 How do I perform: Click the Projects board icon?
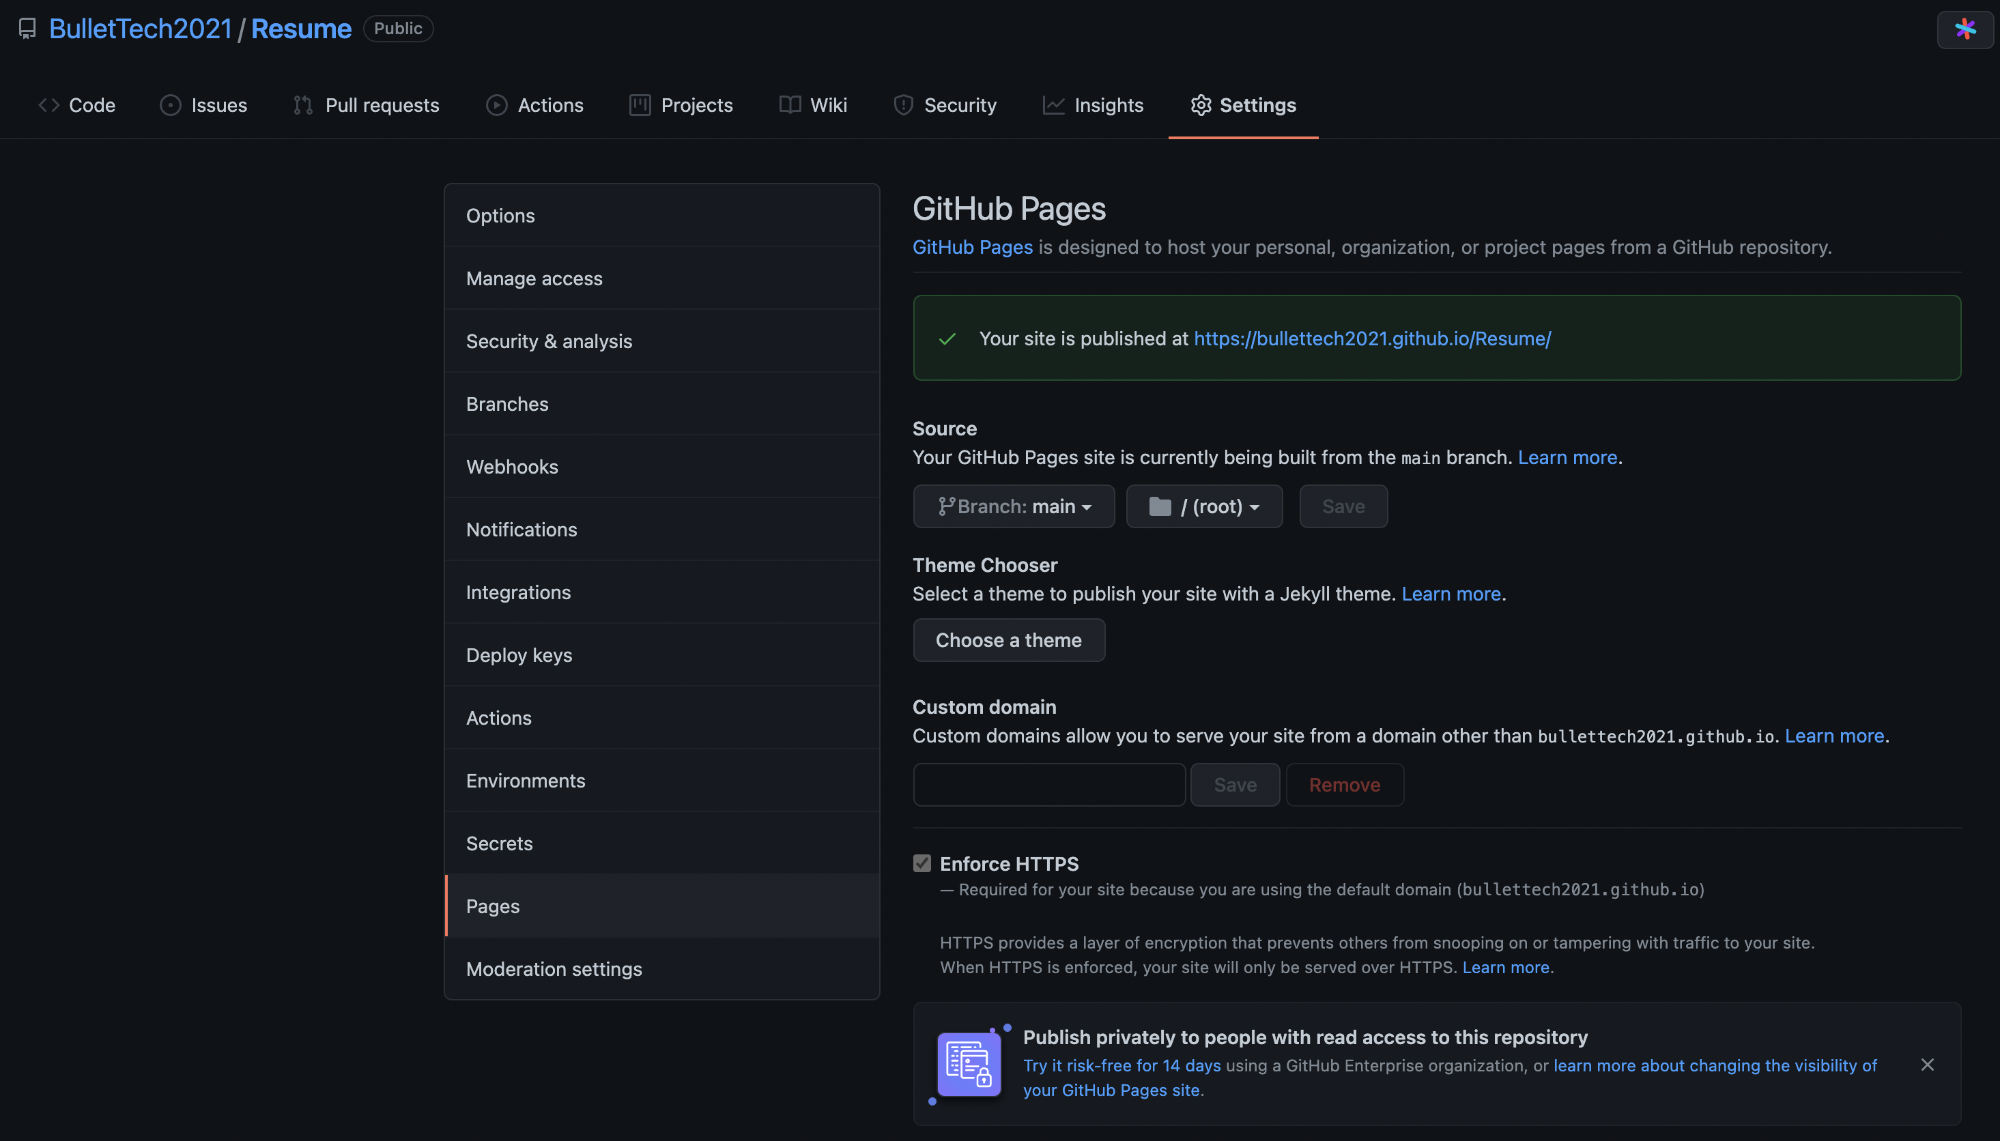(x=640, y=105)
